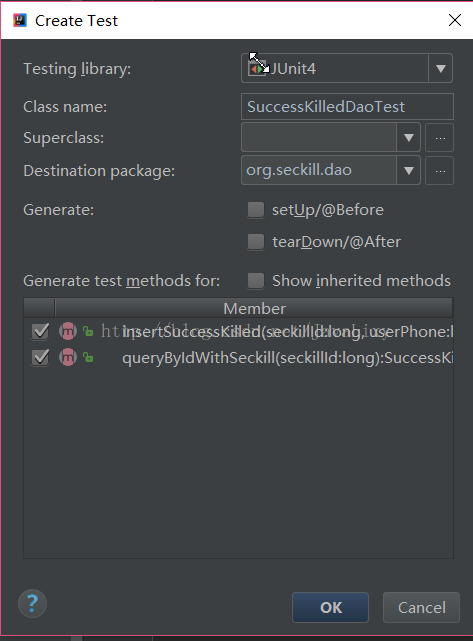Click method icon beside insertSuccessKilled
The height and width of the screenshot is (641, 473).
coord(68,331)
